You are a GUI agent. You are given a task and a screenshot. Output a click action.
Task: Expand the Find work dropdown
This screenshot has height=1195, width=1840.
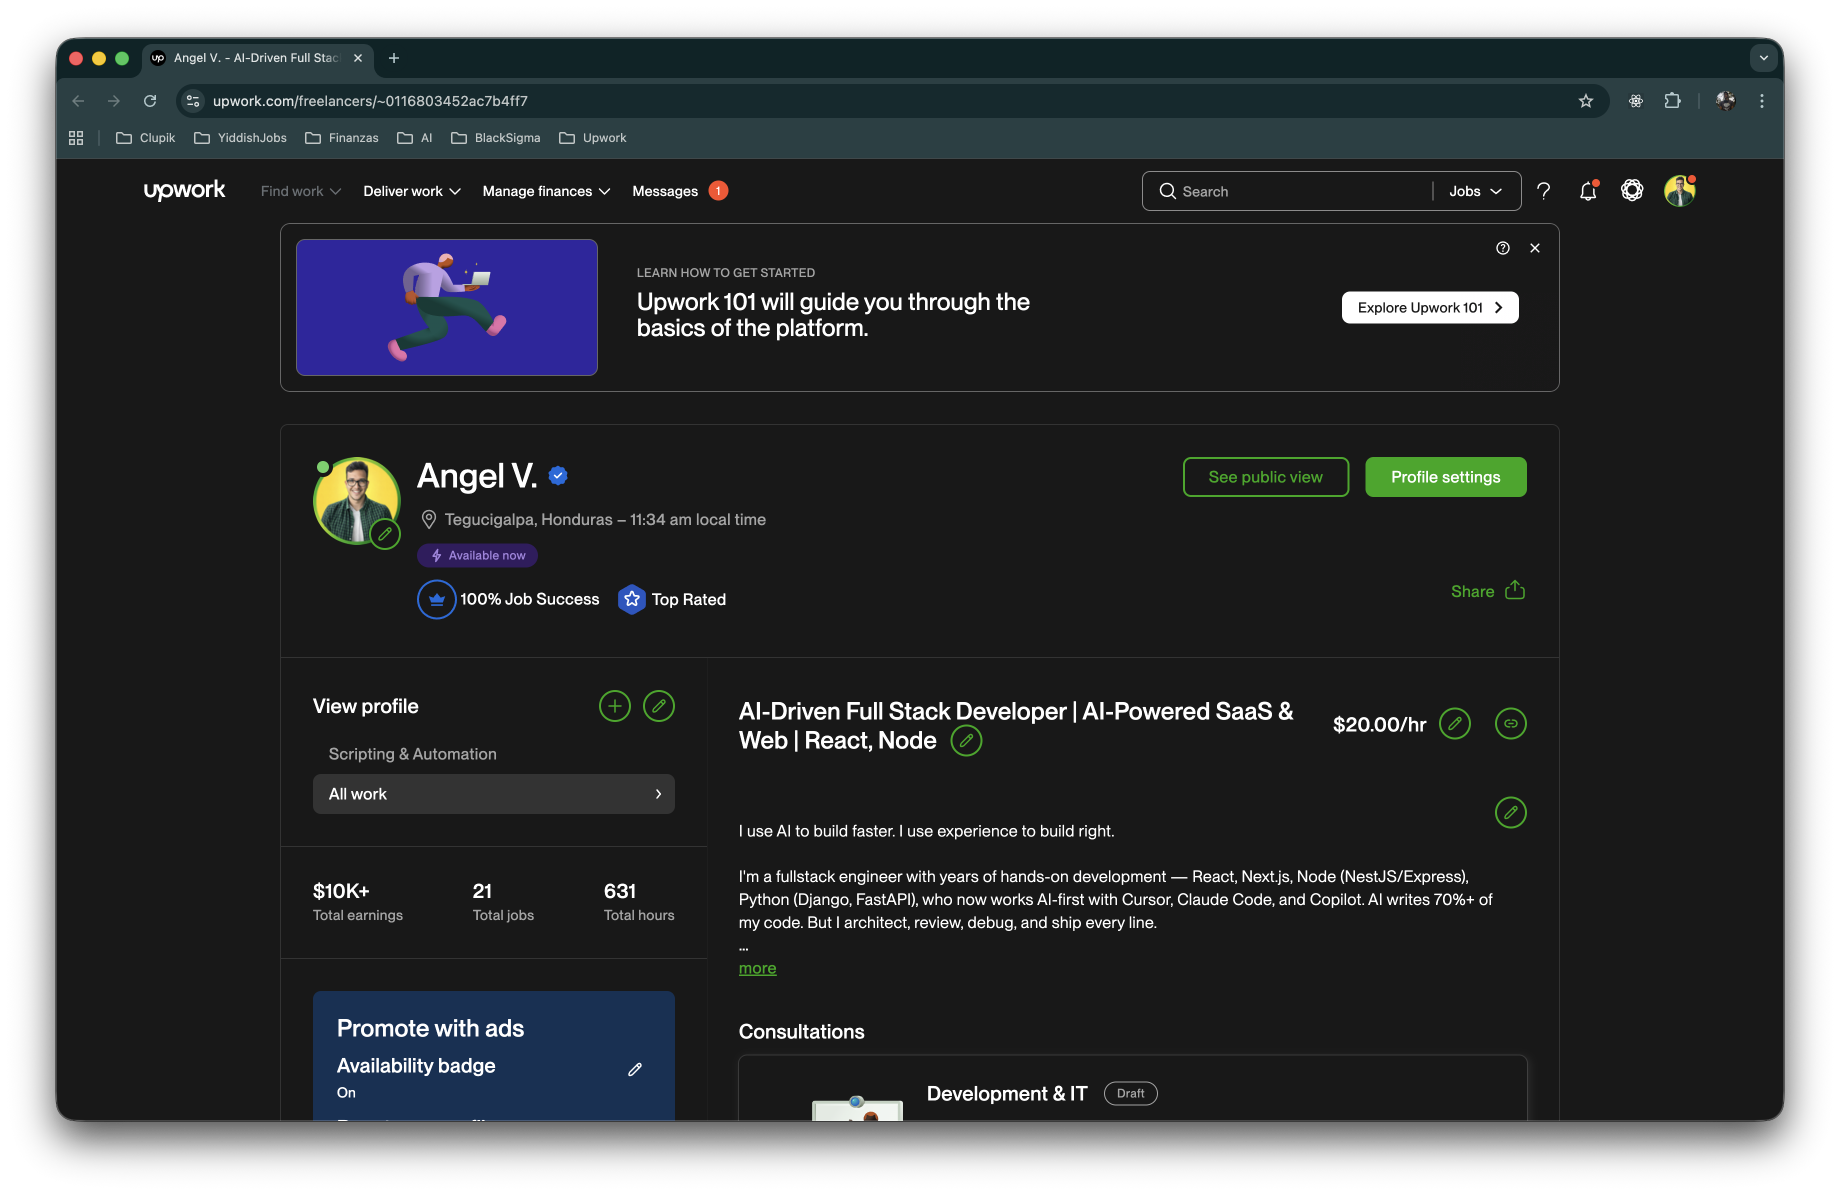pyautogui.click(x=301, y=191)
